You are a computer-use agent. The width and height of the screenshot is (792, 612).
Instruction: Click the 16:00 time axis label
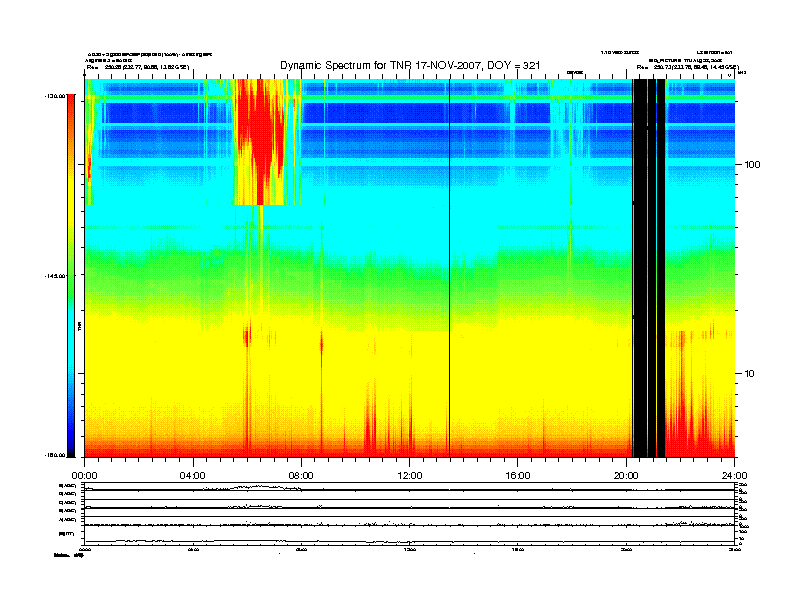click(518, 476)
